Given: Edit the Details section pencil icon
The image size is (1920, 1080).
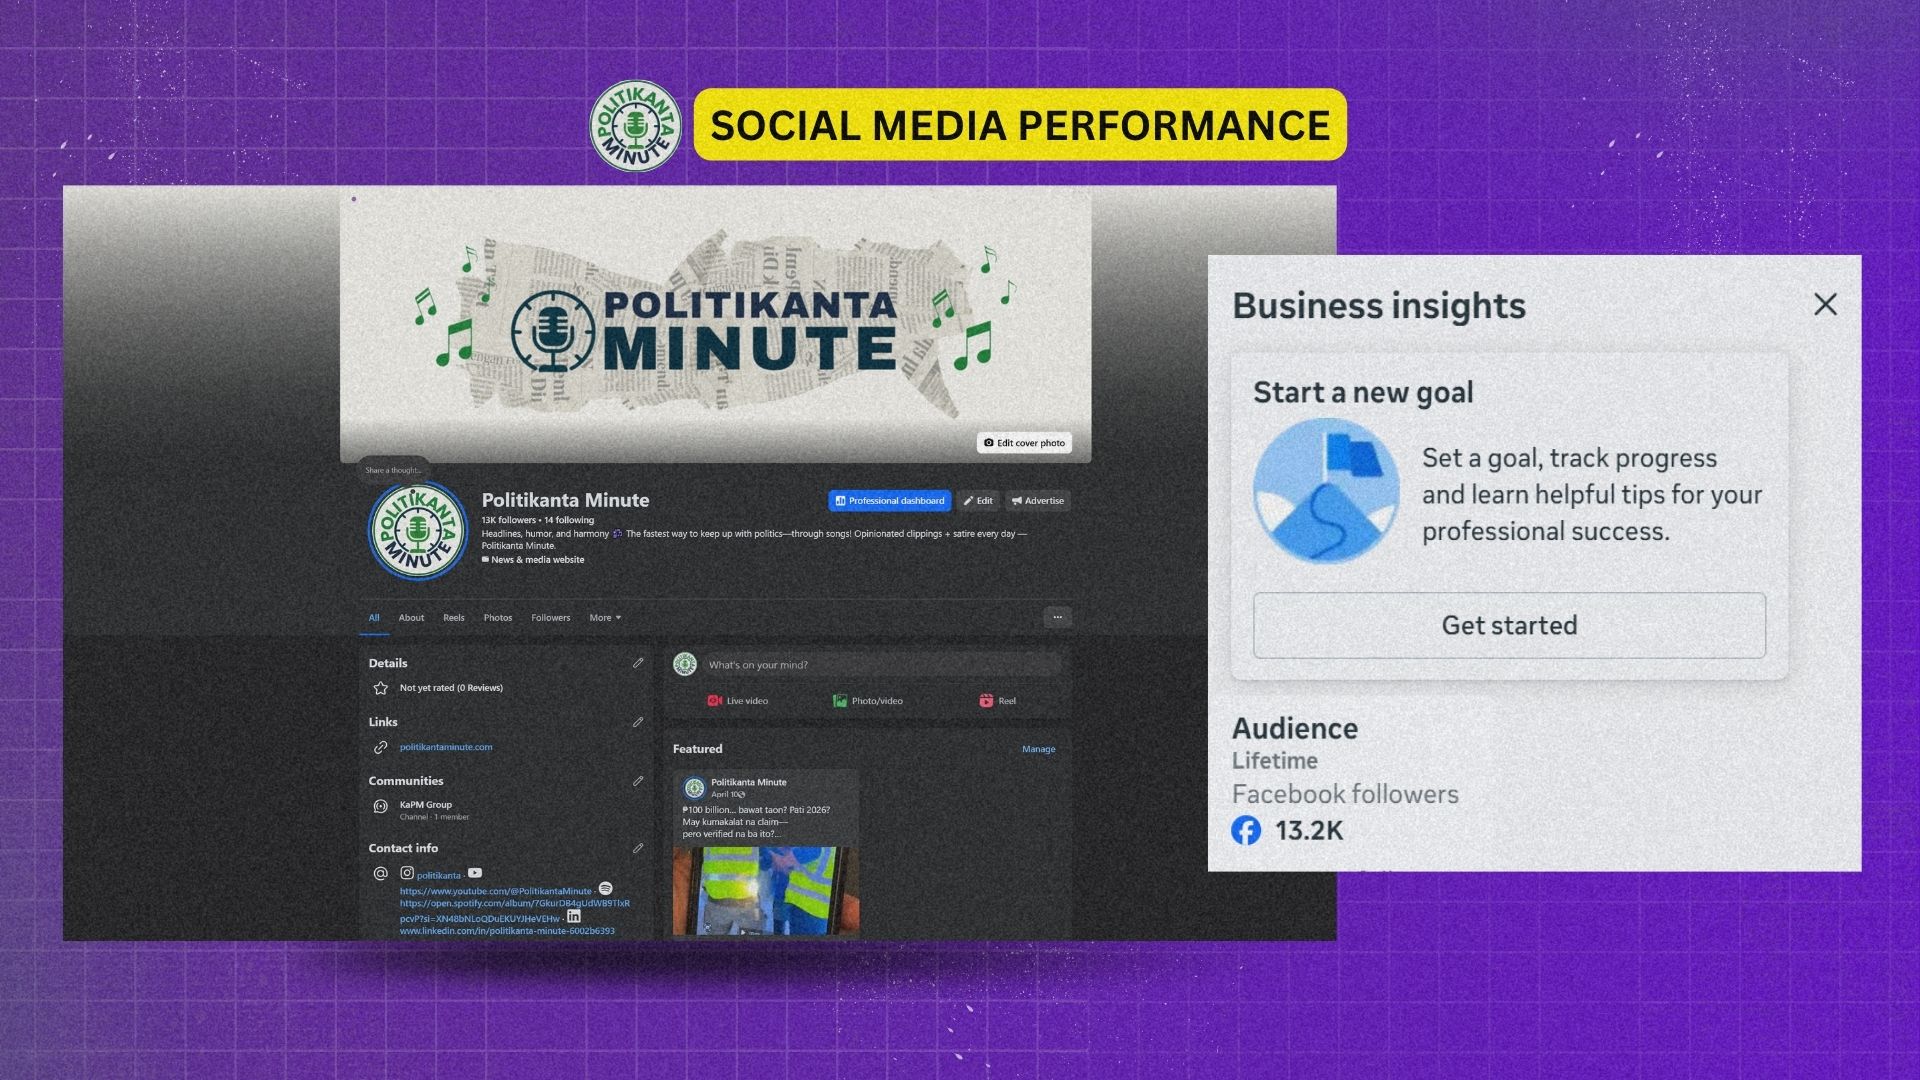Looking at the screenshot, I should pos(638,663).
